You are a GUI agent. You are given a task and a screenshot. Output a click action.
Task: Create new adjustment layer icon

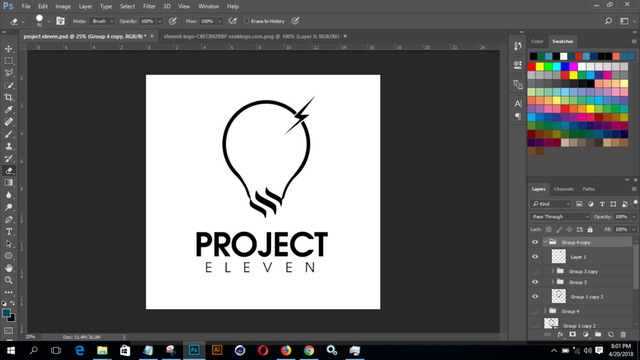585,335
